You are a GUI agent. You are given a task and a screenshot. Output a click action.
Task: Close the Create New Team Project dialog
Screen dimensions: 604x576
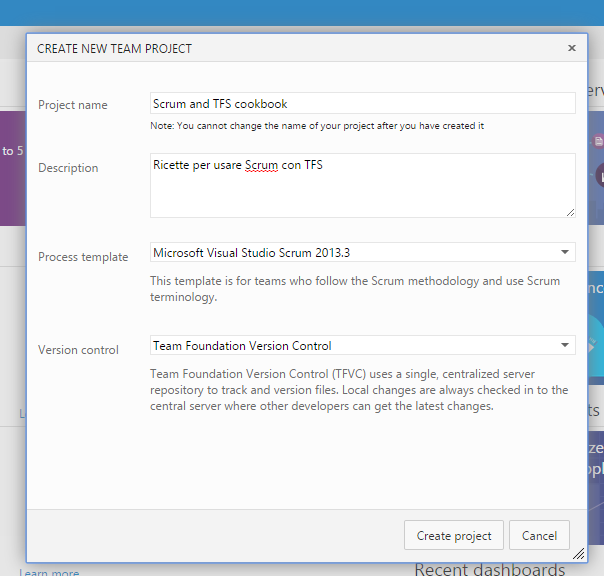click(x=572, y=48)
